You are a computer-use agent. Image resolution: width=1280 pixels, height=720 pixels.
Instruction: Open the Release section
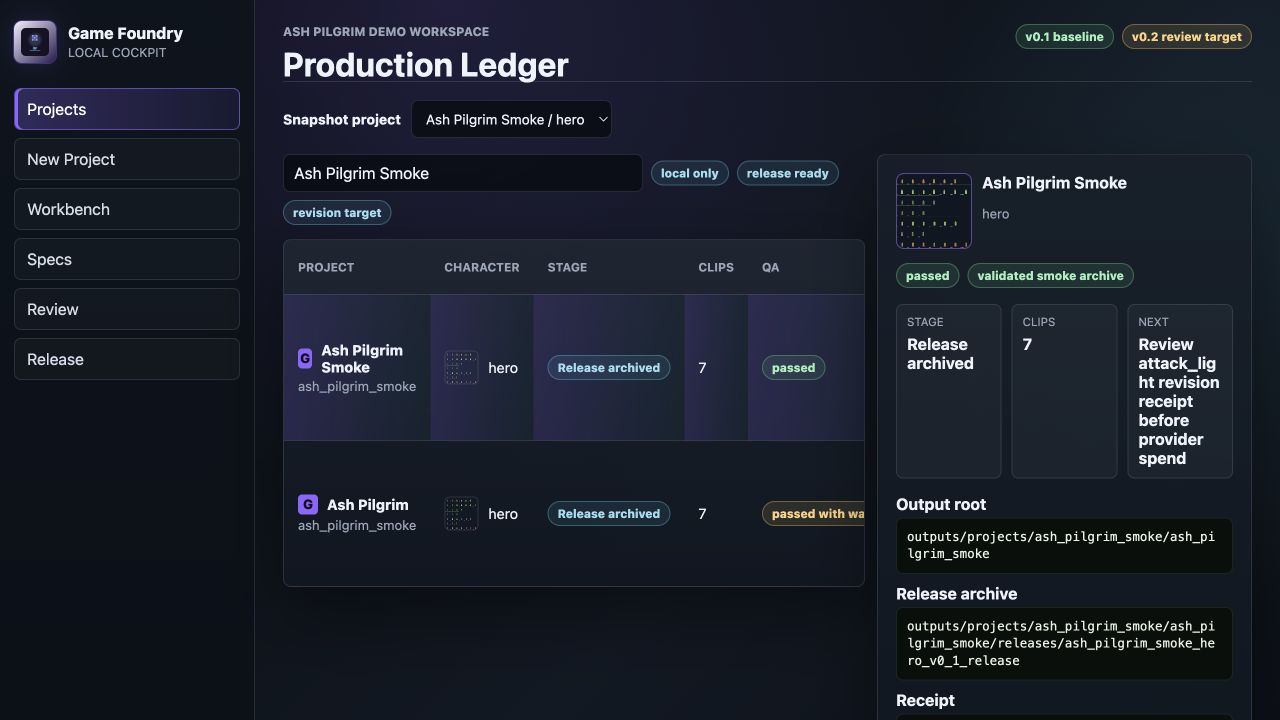[127, 359]
